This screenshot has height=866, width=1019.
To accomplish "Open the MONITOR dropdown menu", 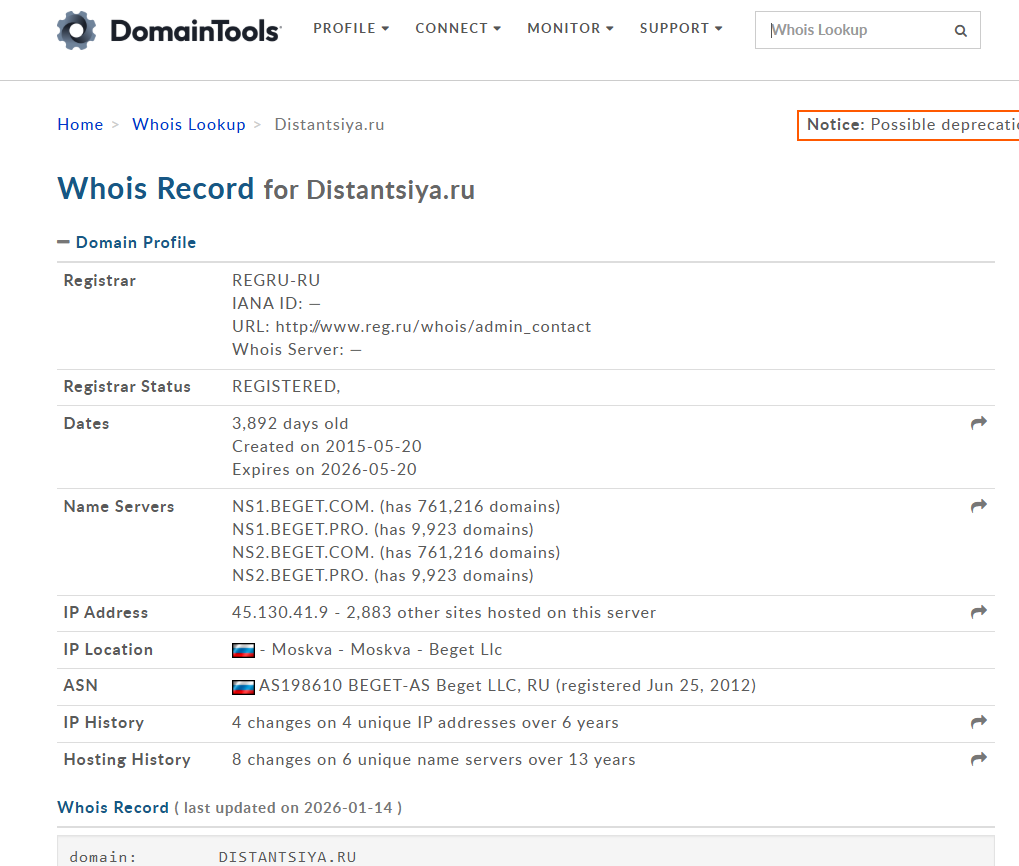I will [x=570, y=29].
